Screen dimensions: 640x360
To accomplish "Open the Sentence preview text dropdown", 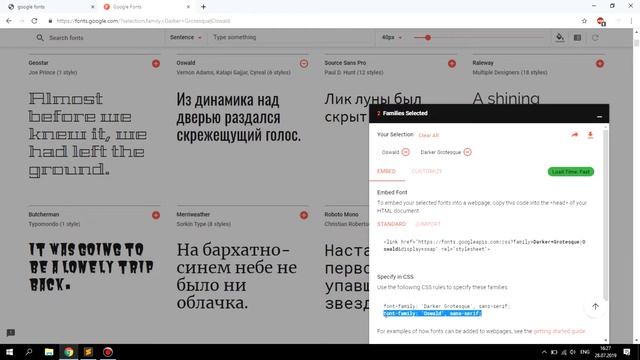I will 186,37.
